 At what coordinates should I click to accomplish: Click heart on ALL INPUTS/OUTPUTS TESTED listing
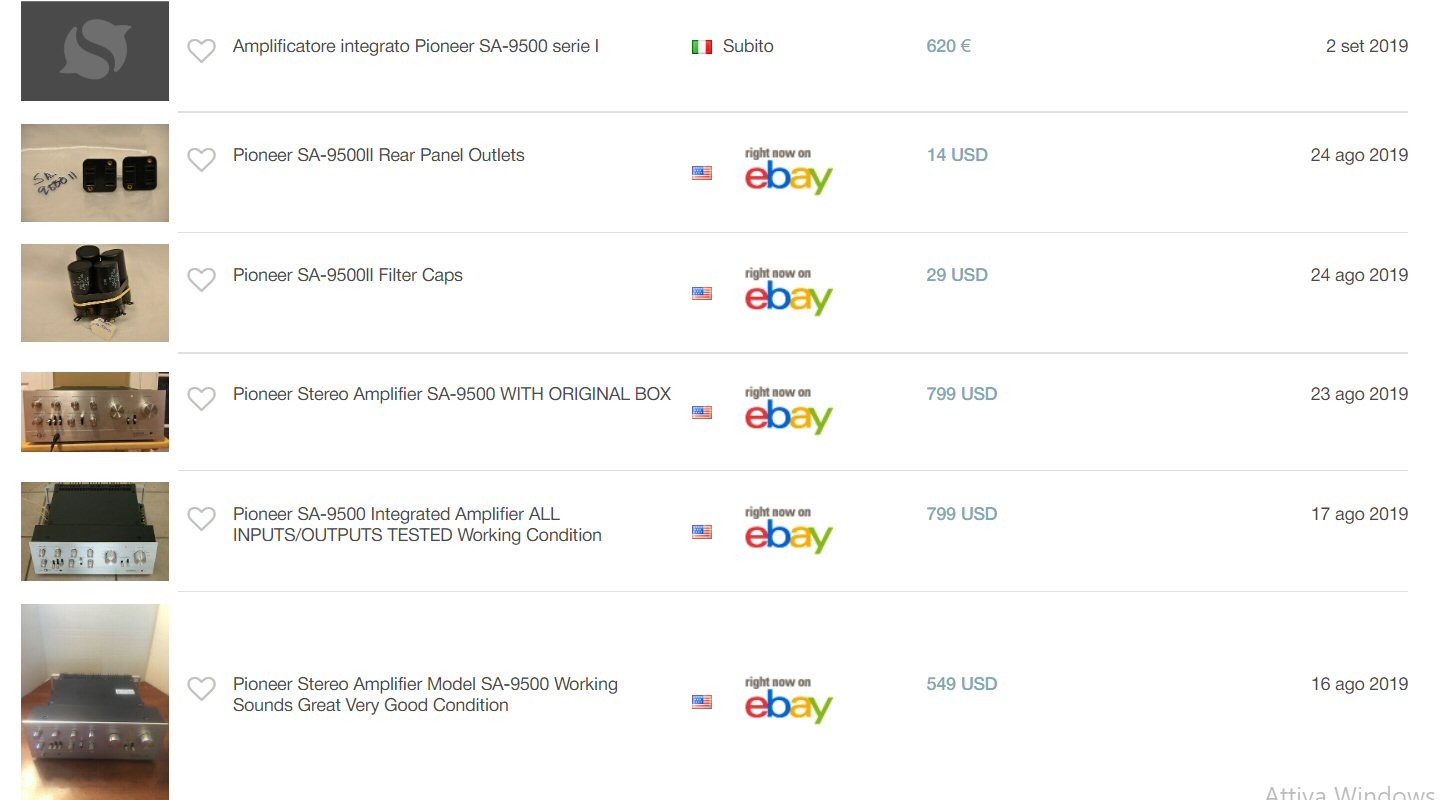point(201,518)
